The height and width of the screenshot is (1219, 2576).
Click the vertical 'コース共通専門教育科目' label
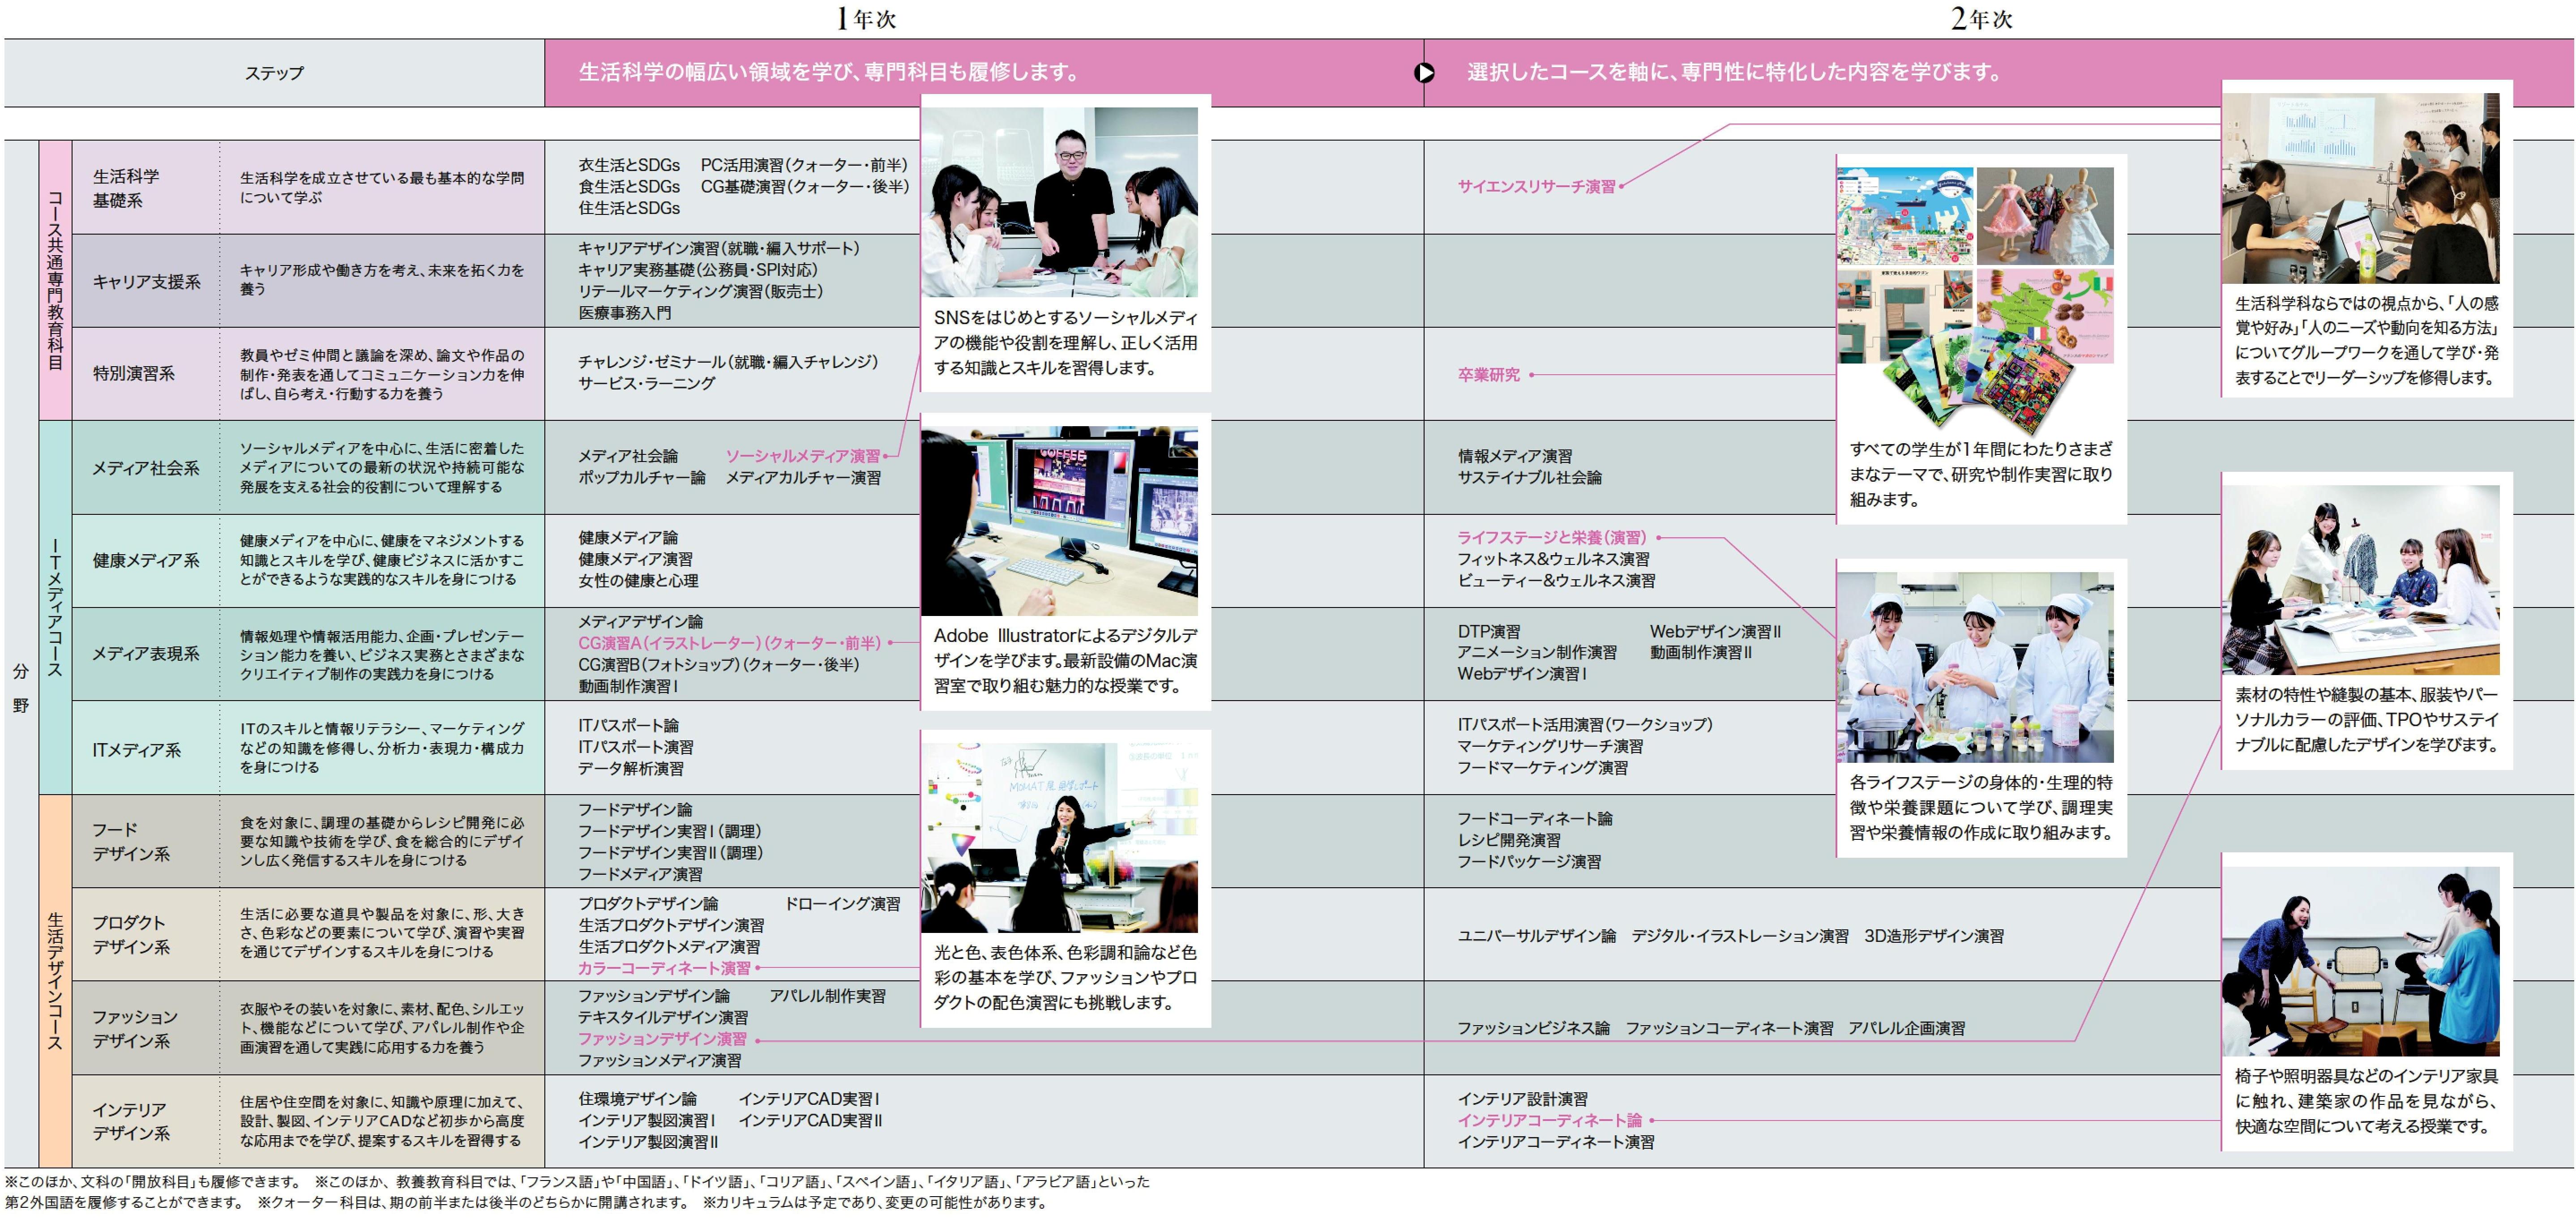tap(55, 280)
